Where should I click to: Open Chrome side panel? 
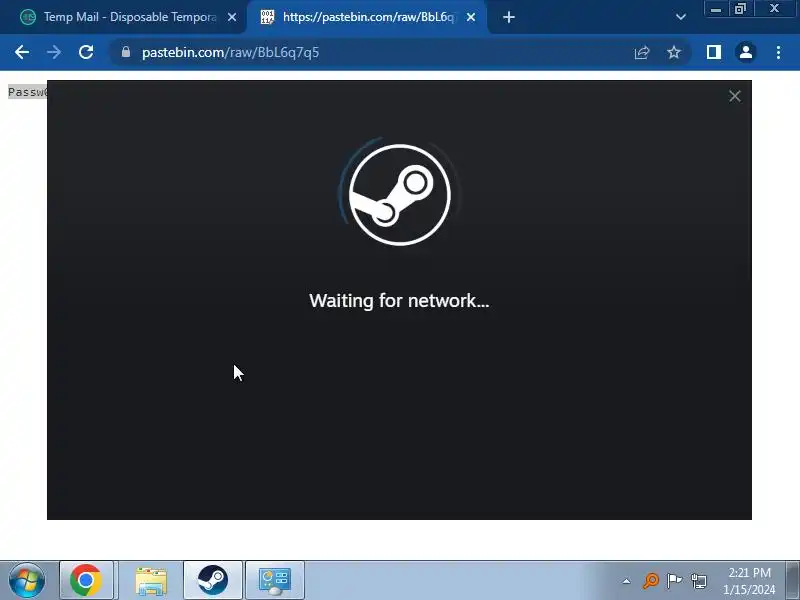(x=713, y=52)
